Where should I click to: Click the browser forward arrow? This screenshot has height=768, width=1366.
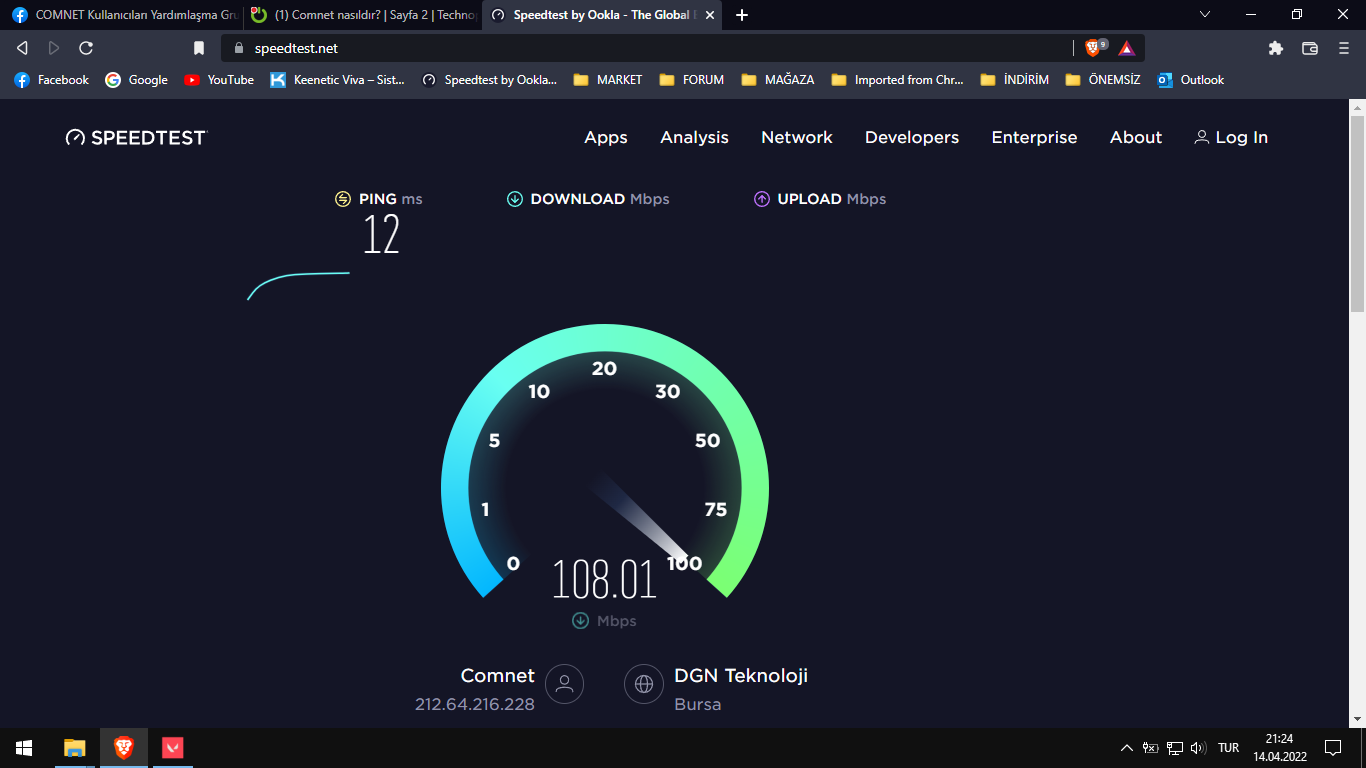(54, 48)
